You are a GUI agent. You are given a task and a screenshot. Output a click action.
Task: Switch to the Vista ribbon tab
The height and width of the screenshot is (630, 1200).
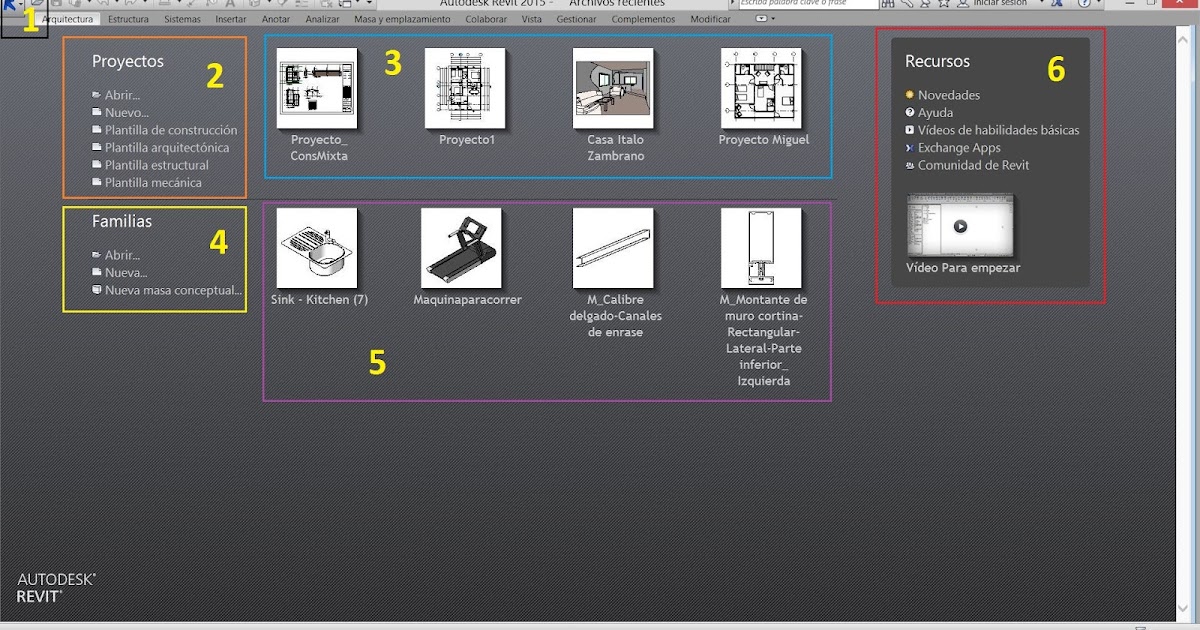tap(531, 18)
